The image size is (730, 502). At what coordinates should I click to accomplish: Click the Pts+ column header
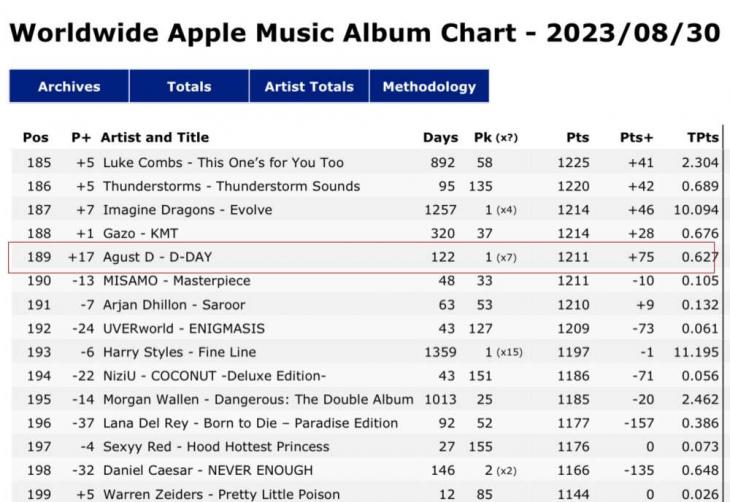pos(636,138)
